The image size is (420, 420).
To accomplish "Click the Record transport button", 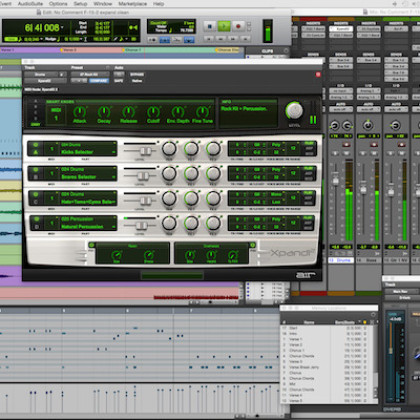I will pyautogui.click(x=238, y=26).
